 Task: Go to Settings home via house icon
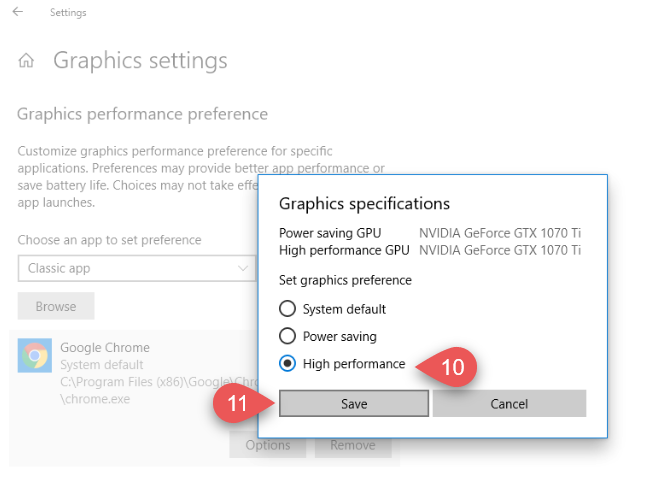pyautogui.click(x=26, y=61)
